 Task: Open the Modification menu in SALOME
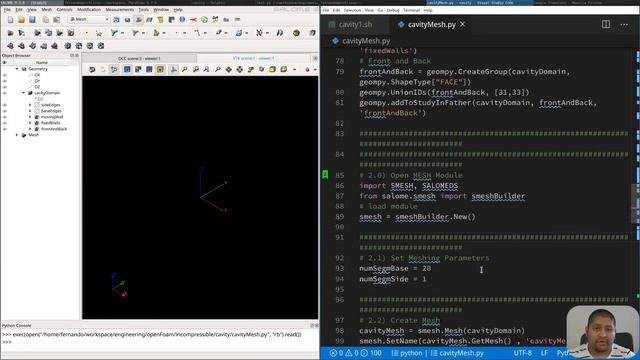click(x=89, y=9)
